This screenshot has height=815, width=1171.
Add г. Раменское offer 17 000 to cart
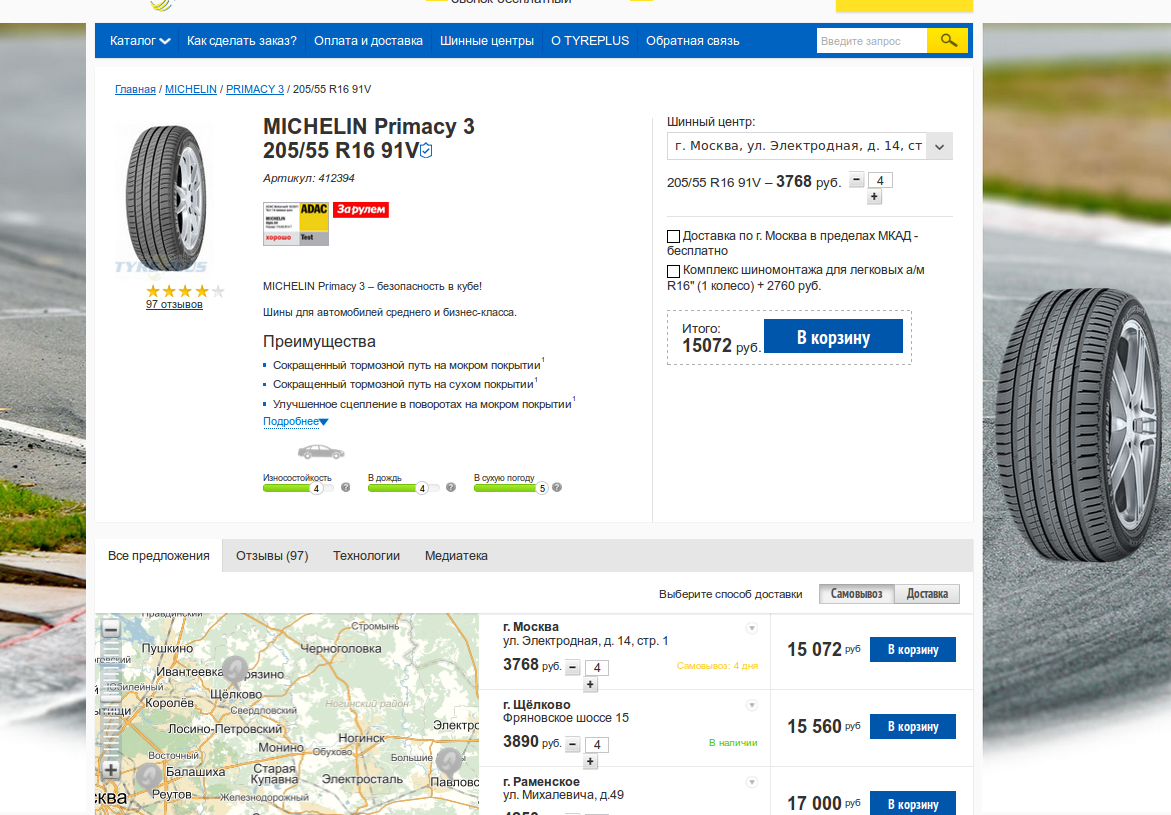pyautogui.click(x=913, y=803)
